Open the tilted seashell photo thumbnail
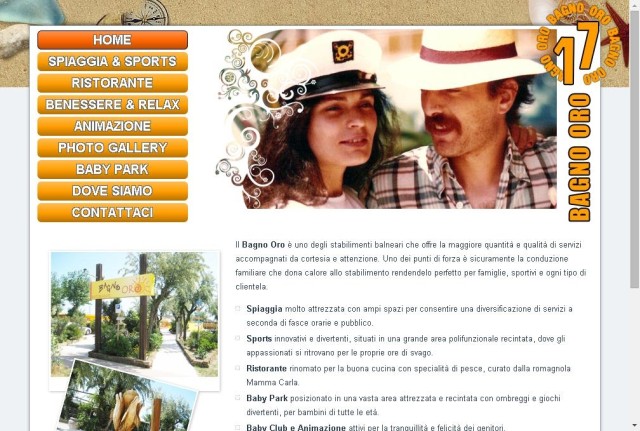Screen dimensions: 640x431 click(x=129, y=398)
